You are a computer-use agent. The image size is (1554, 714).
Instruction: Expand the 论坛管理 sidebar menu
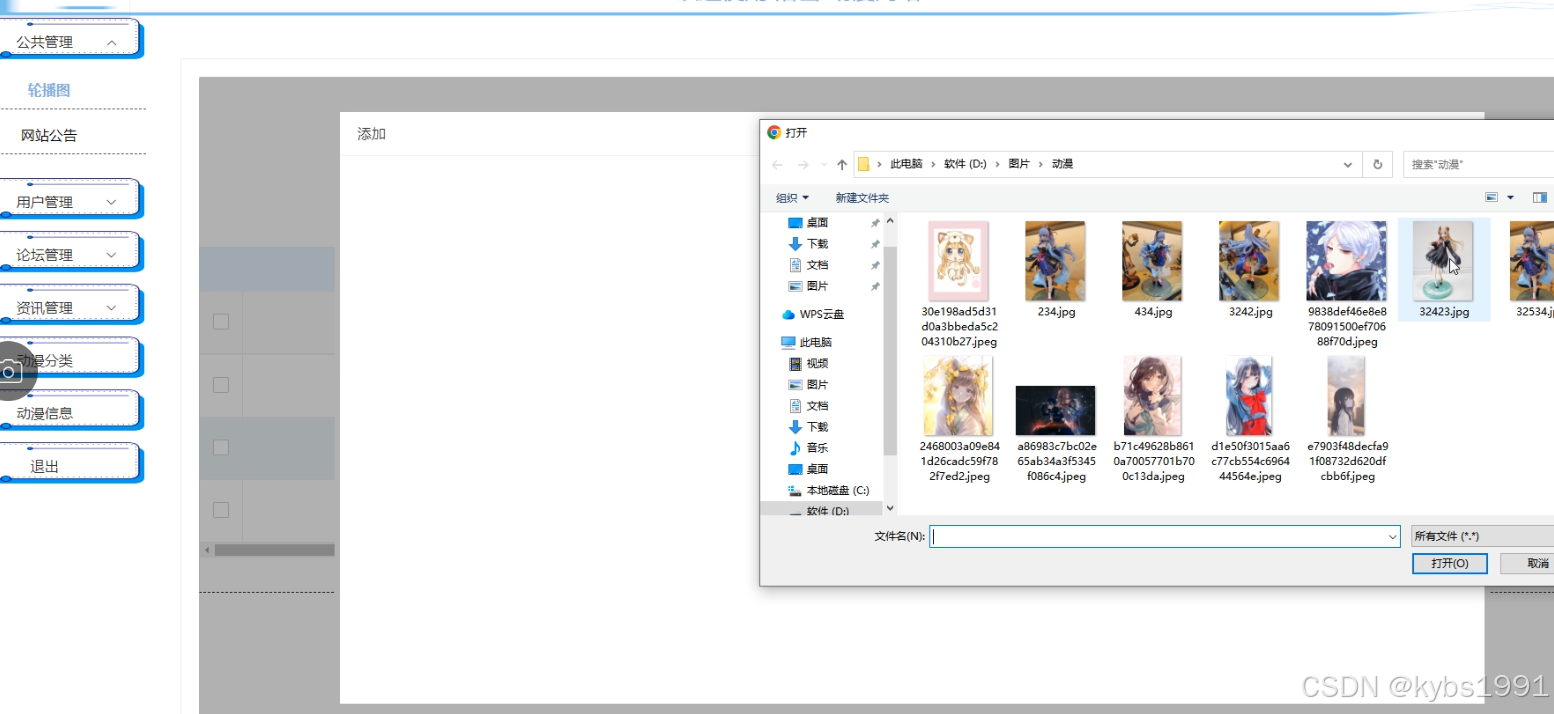pos(70,254)
